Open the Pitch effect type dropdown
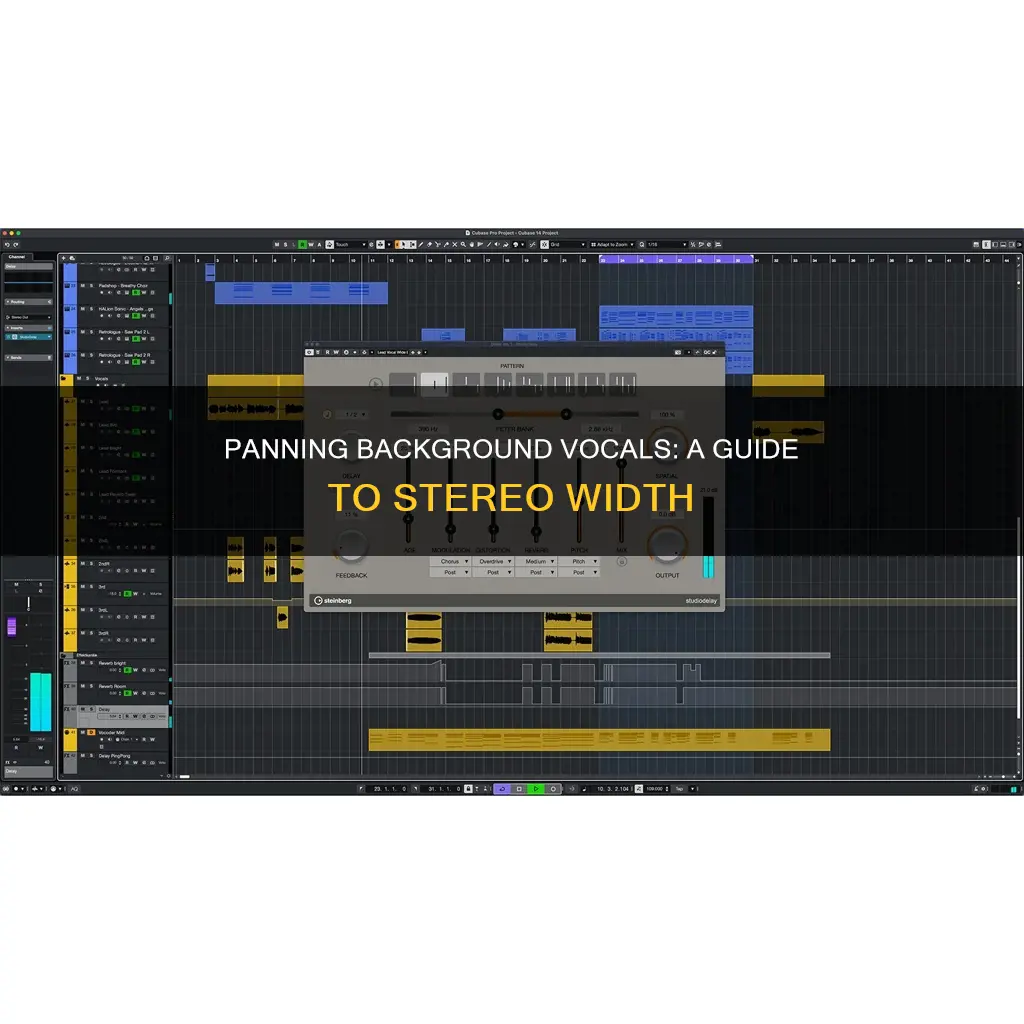 point(579,562)
